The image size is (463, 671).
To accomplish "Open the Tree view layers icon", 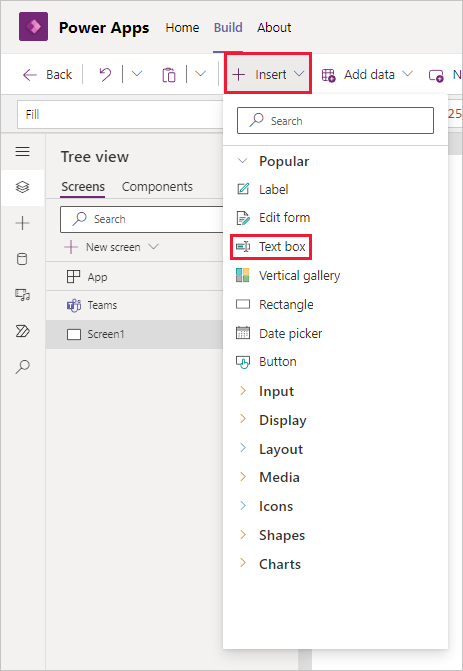I will pyautogui.click(x=22, y=187).
